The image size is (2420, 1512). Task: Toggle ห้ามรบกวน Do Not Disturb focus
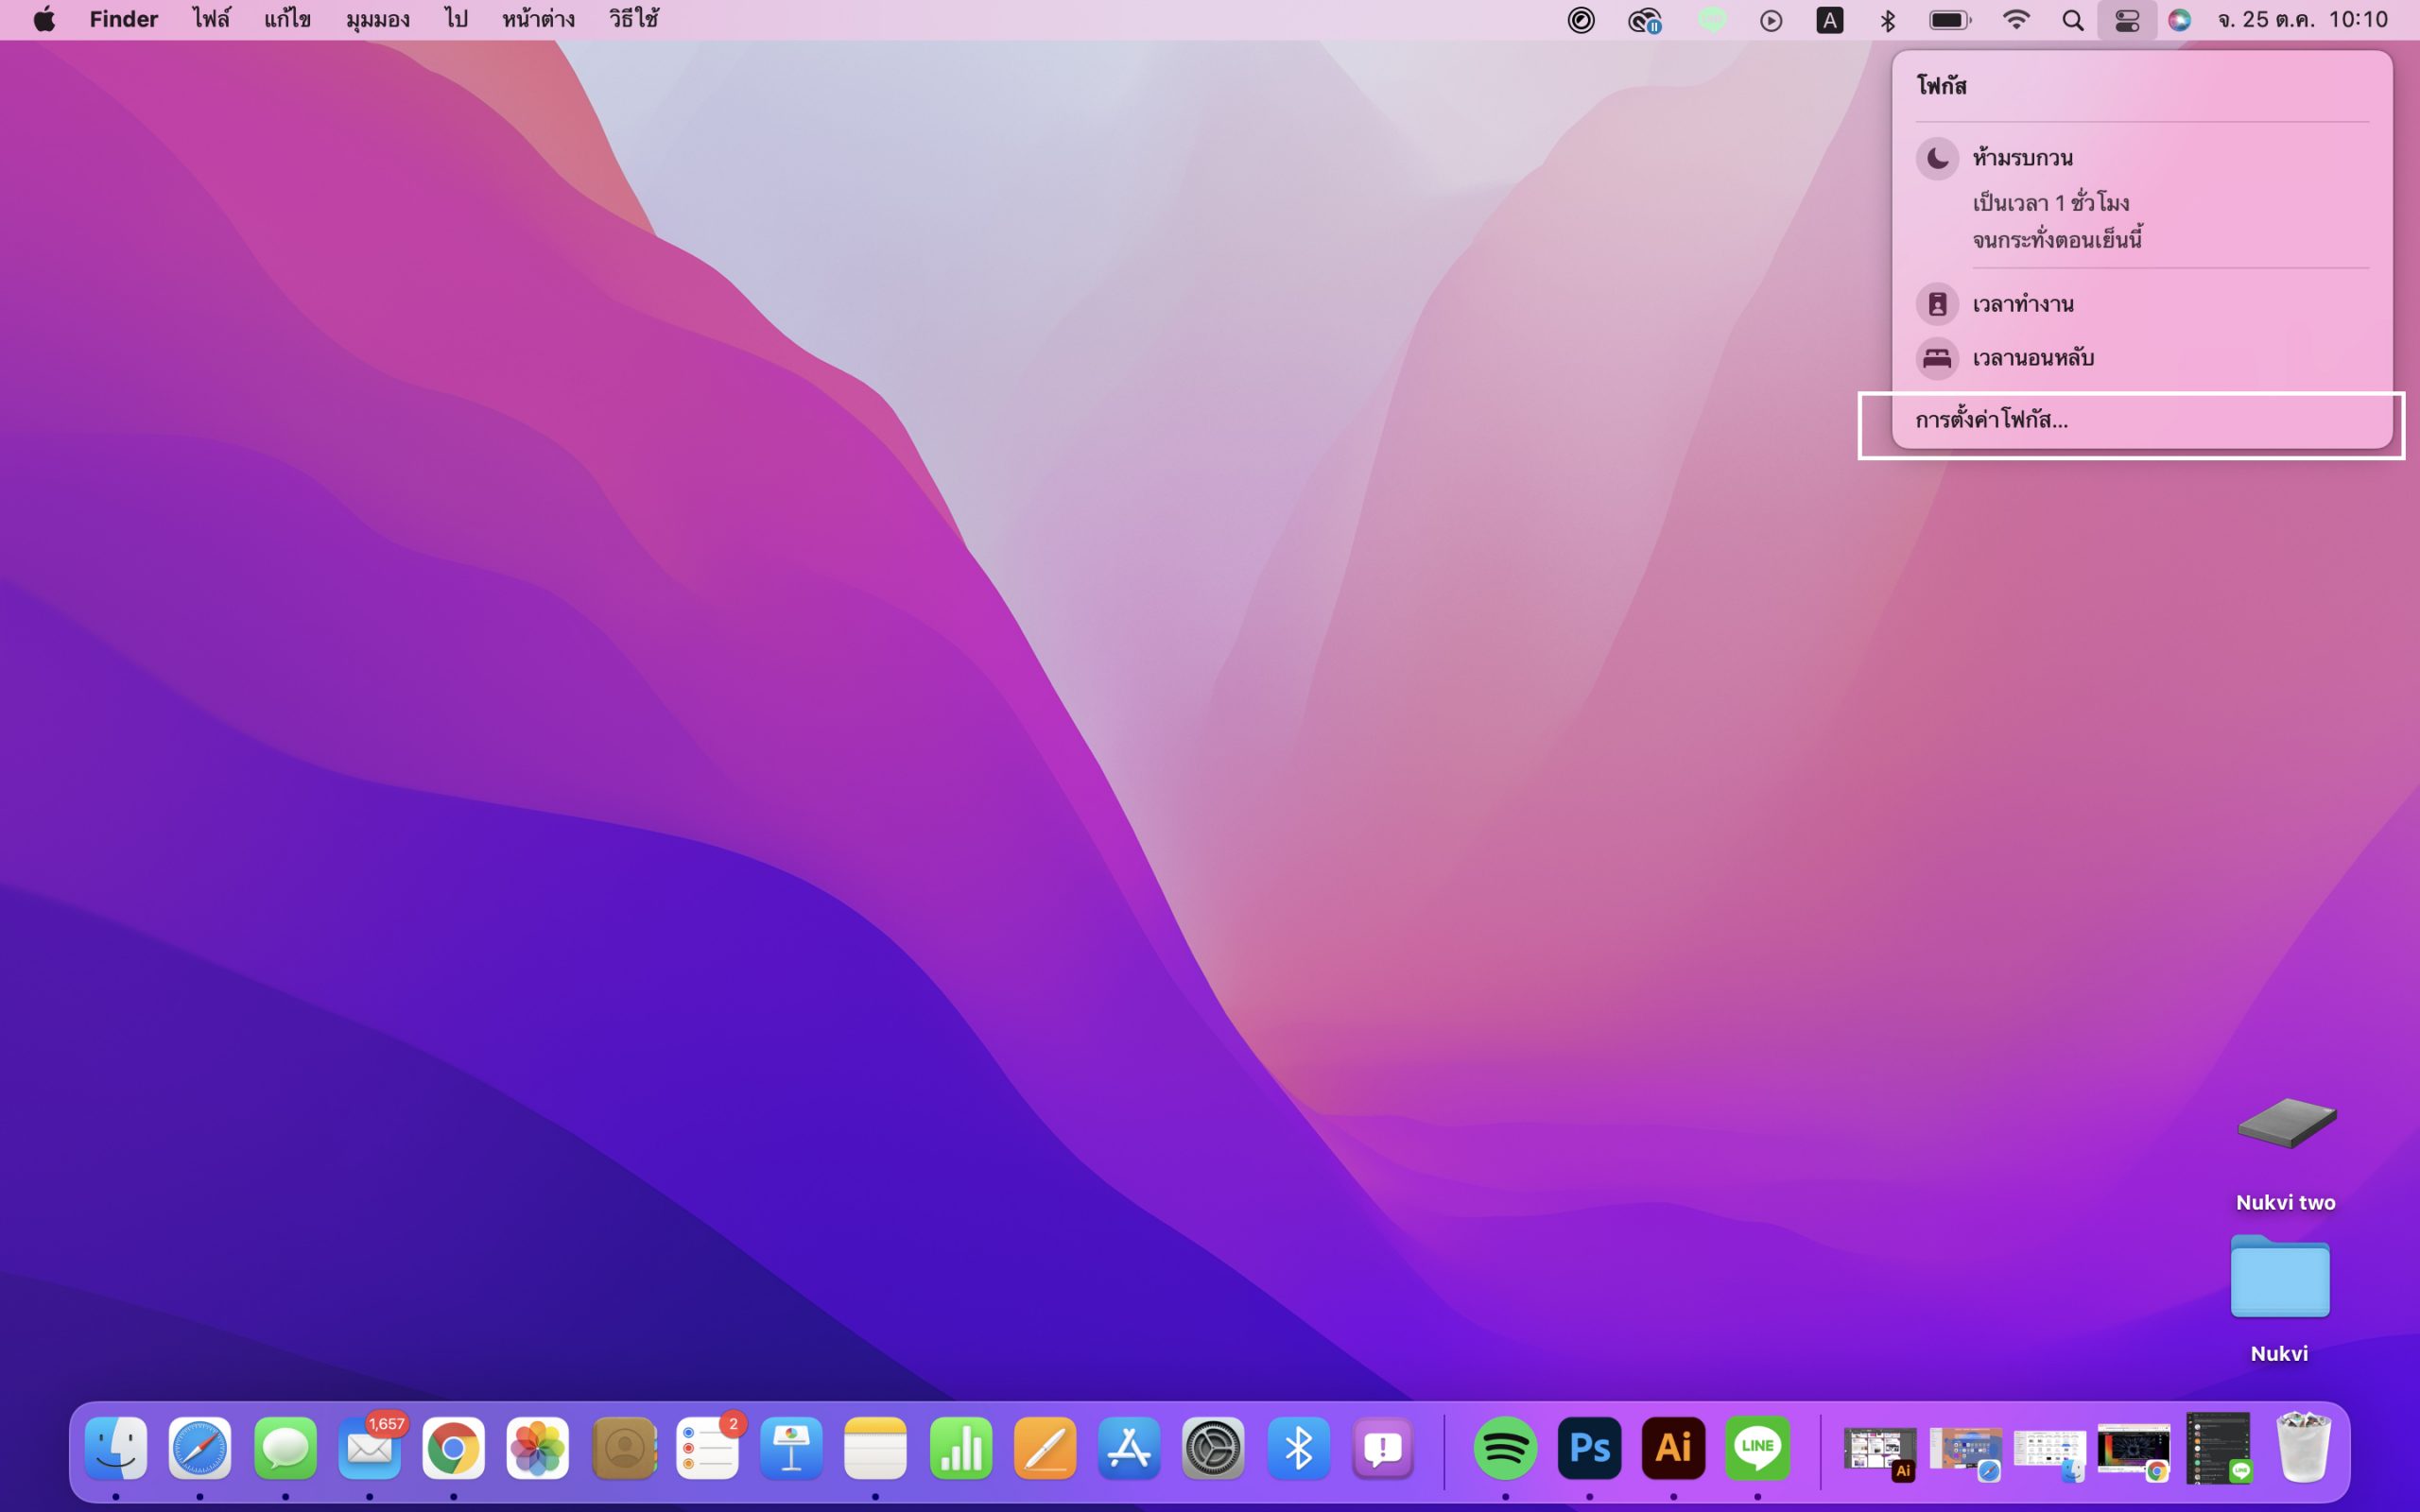[x=2022, y=158]
